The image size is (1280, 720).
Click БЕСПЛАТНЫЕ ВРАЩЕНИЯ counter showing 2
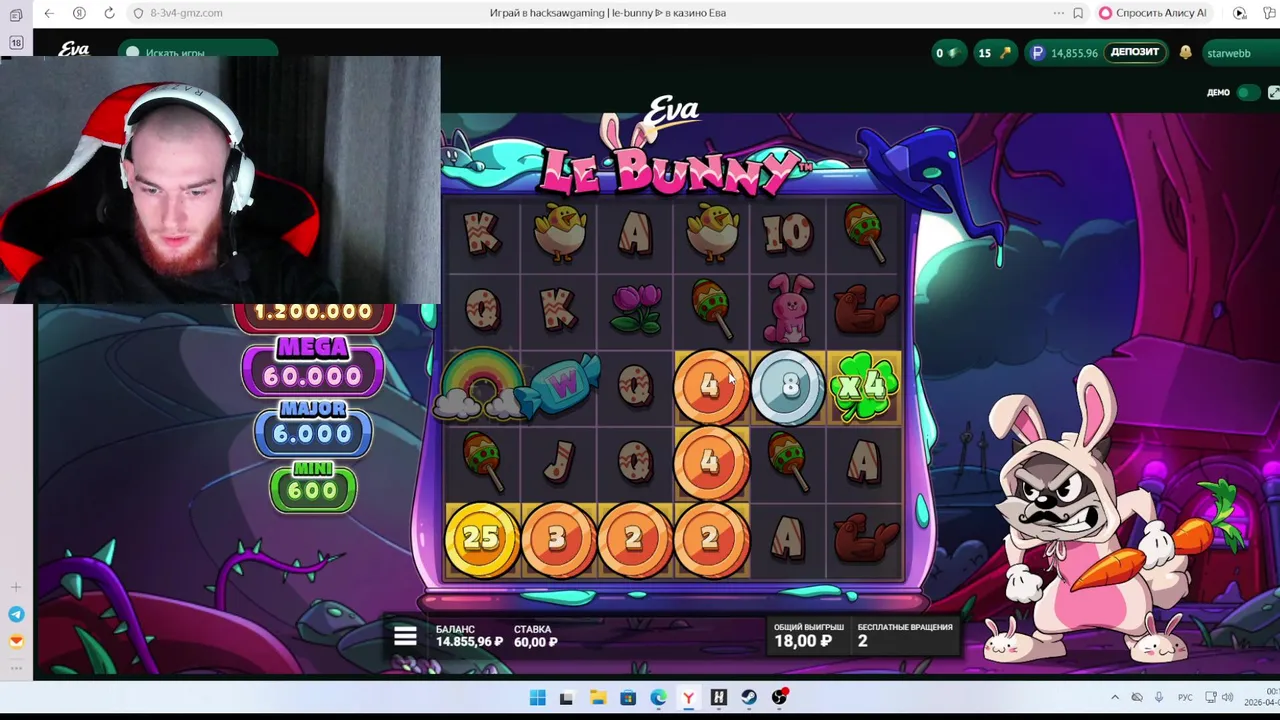coord(904,635)
